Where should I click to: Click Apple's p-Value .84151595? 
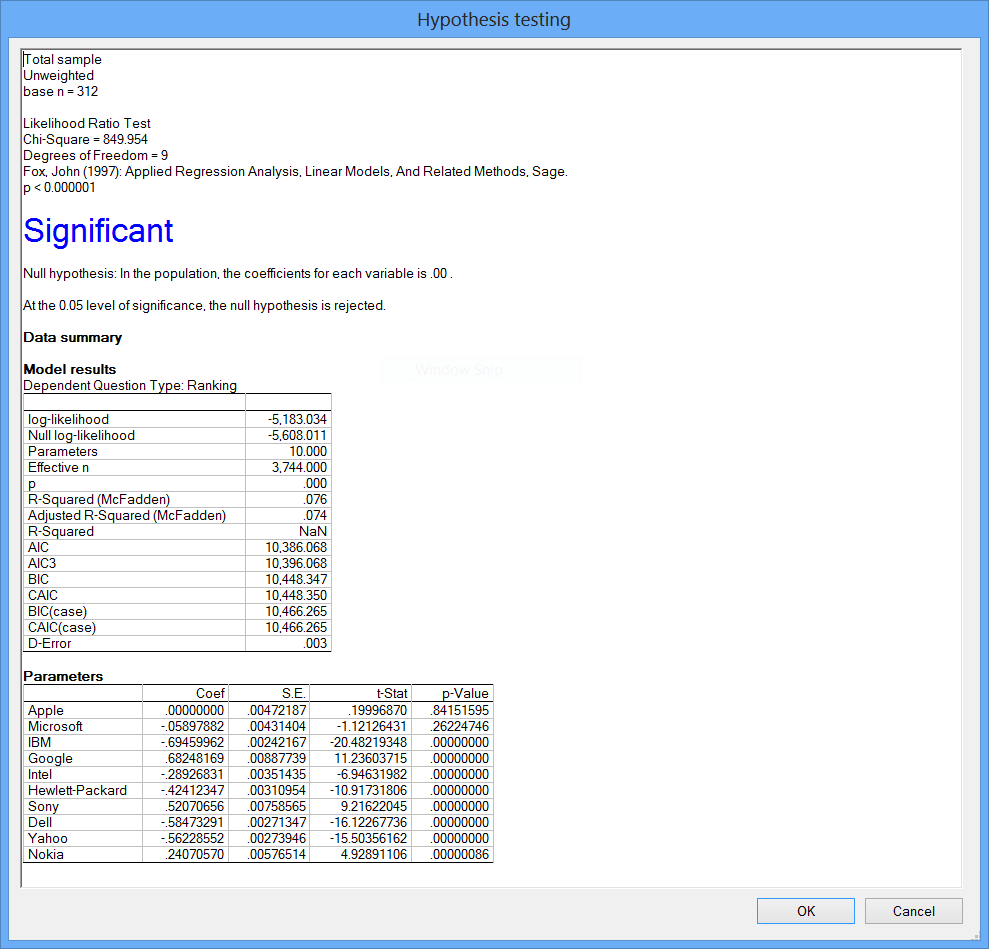pyautogui.click(x=460, y=710)
